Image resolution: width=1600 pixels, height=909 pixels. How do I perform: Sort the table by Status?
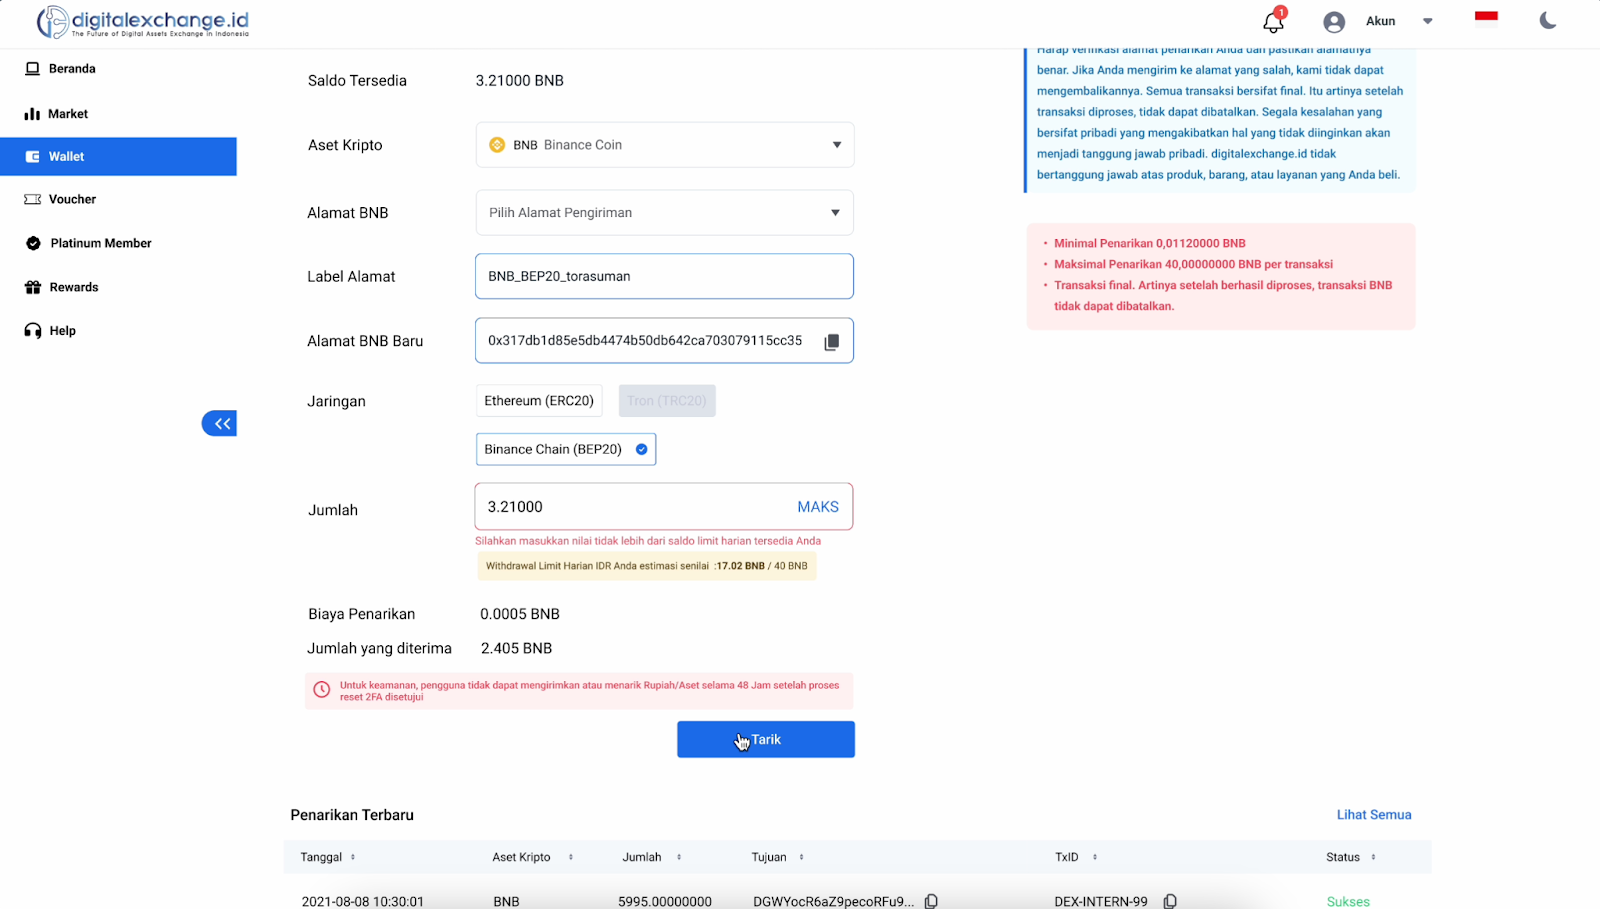point(1374,857)
